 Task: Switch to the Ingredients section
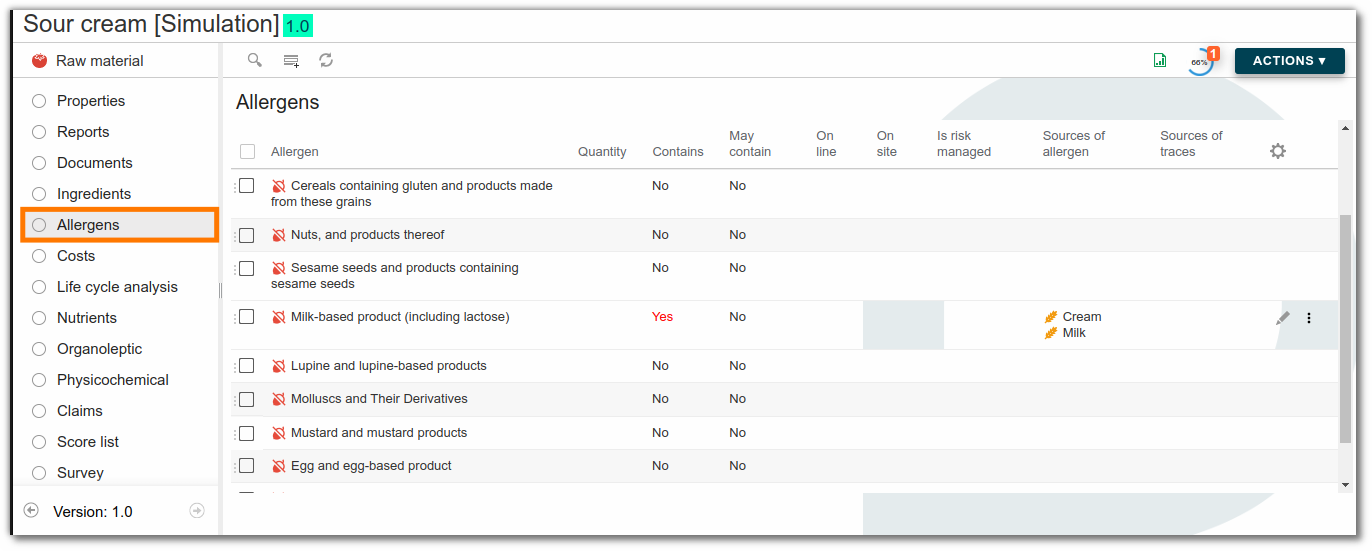(x=94, y=194)
